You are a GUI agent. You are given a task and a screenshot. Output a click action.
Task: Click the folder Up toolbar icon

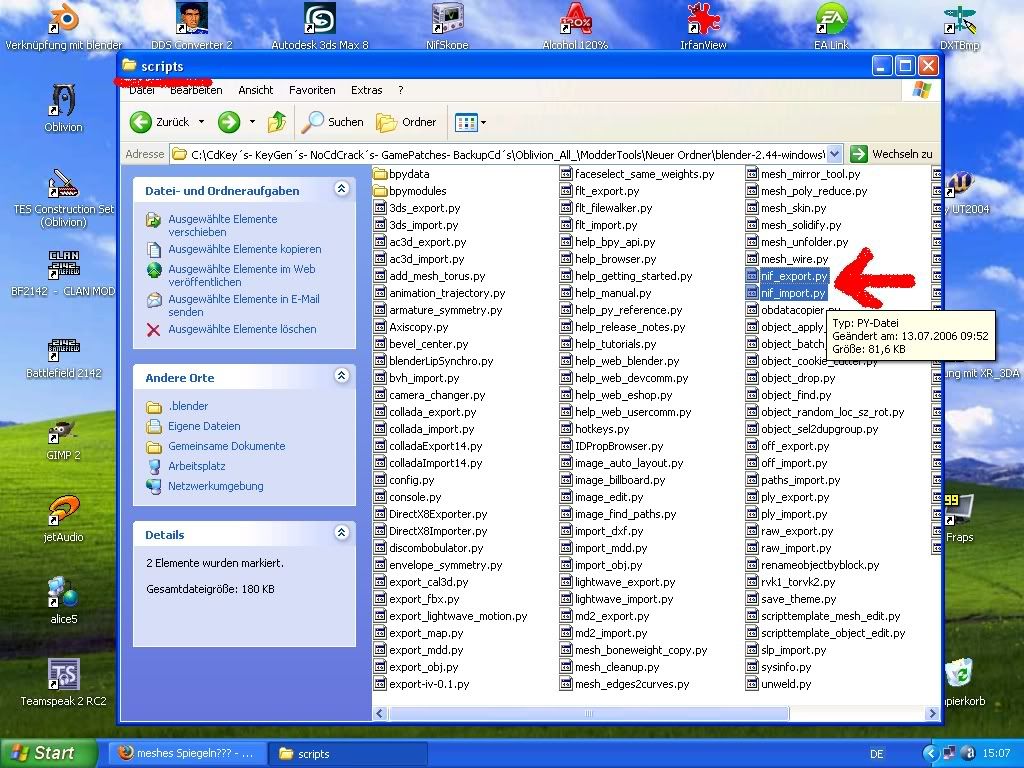coord(277,122)
